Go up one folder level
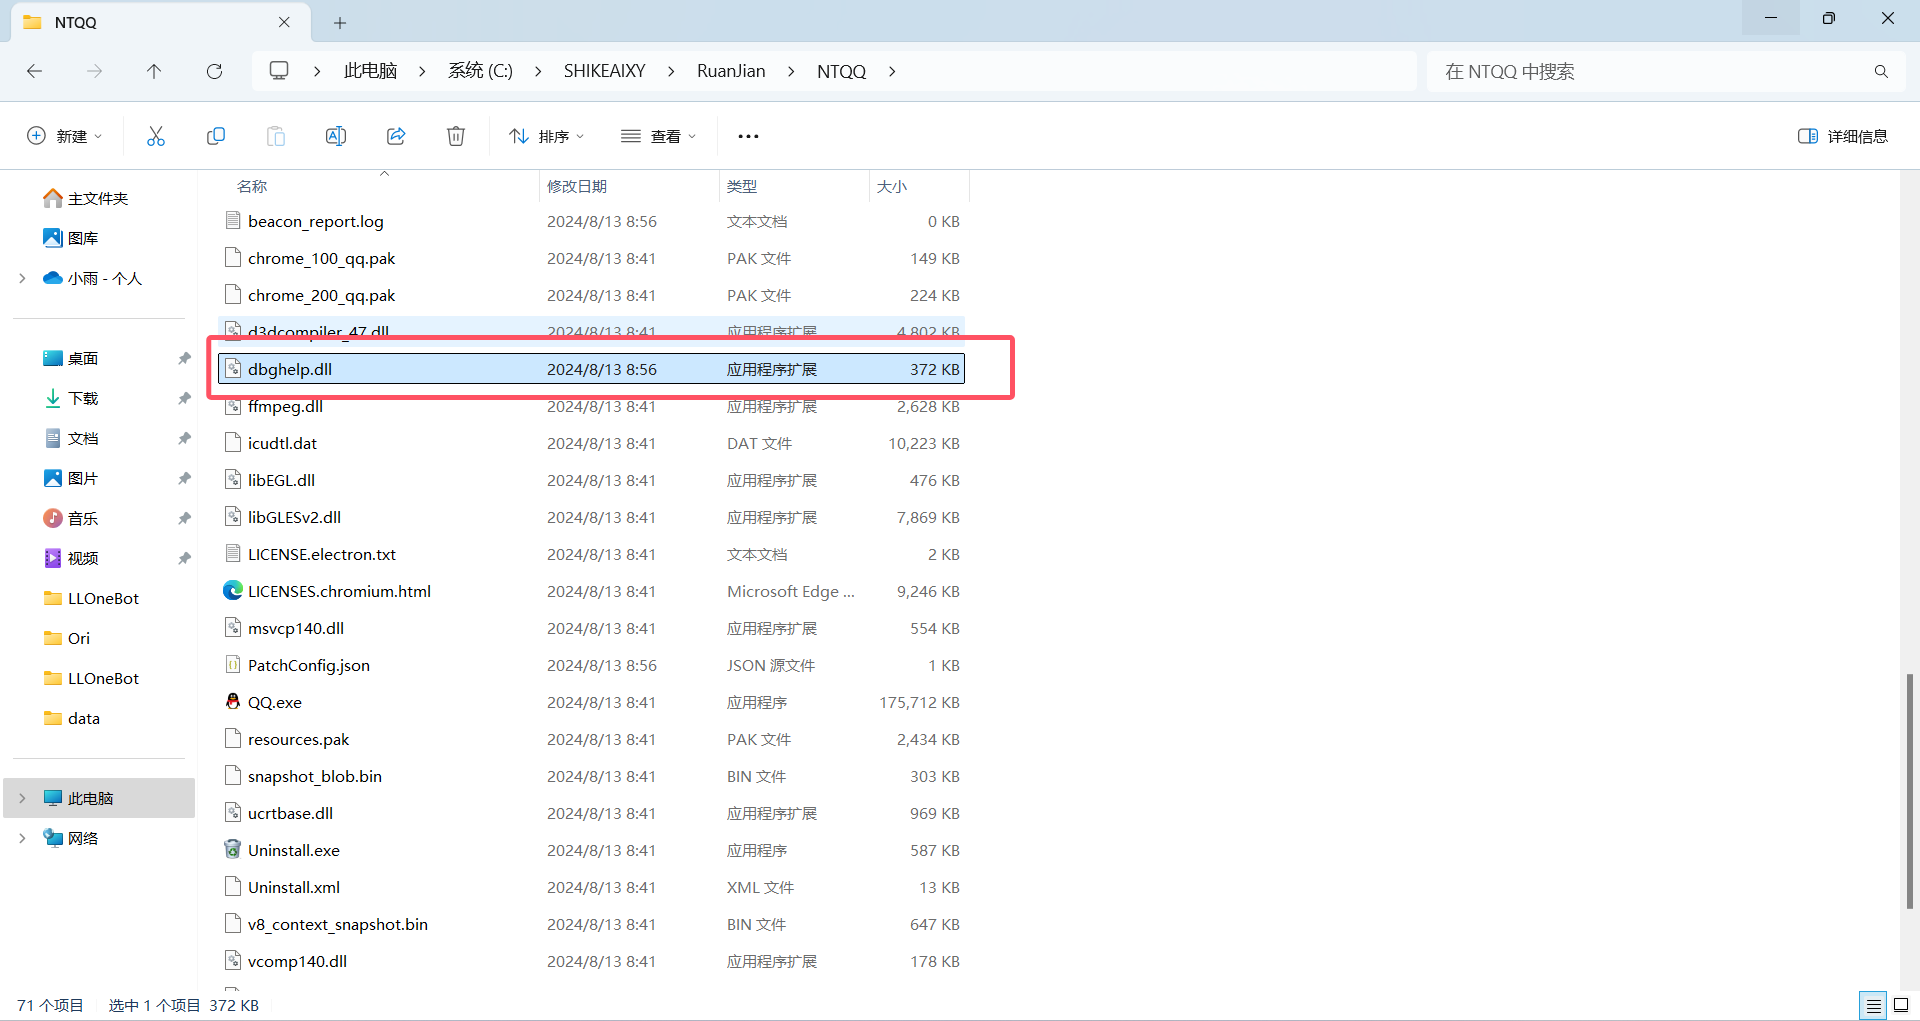1920x1021 pixels. point(154,71)
